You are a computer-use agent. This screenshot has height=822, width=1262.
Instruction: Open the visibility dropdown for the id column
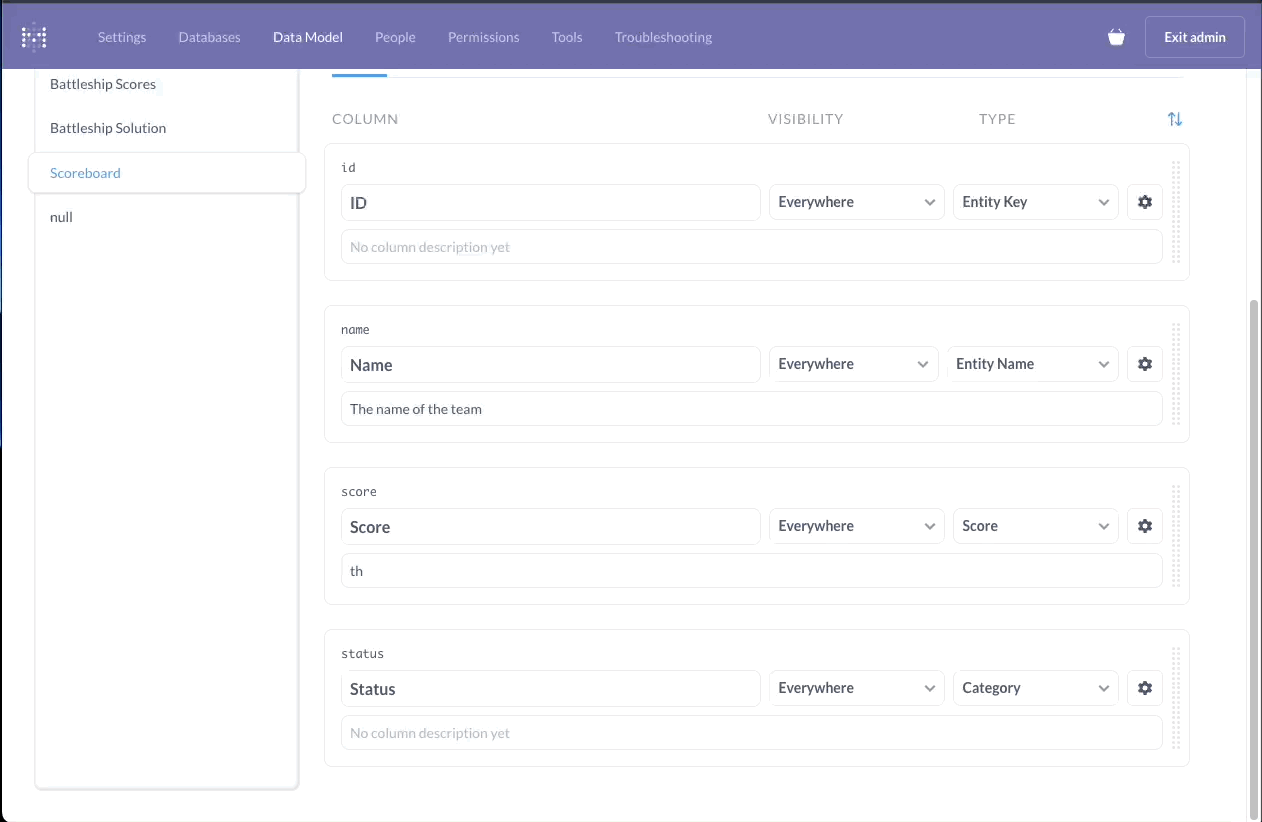856,201
